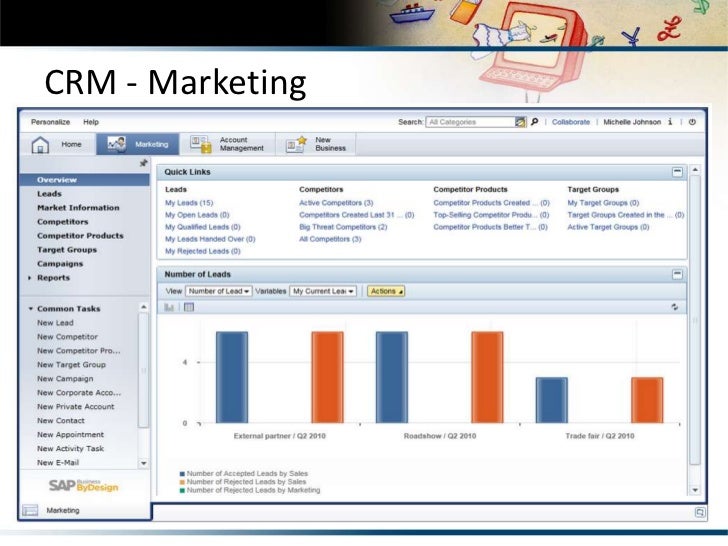Select the Marketing chart icon tab
The image size is (728, 546).
point(116,144)
